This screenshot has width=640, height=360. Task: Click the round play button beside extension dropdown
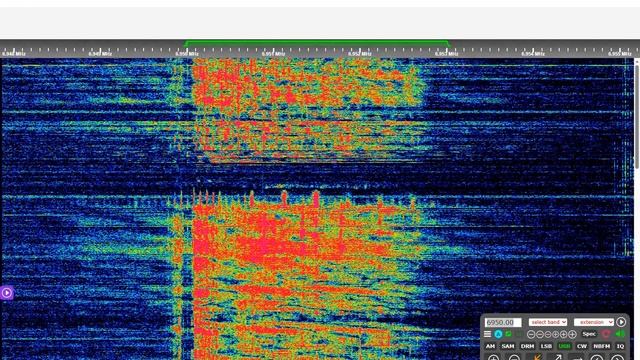point(621,322)
